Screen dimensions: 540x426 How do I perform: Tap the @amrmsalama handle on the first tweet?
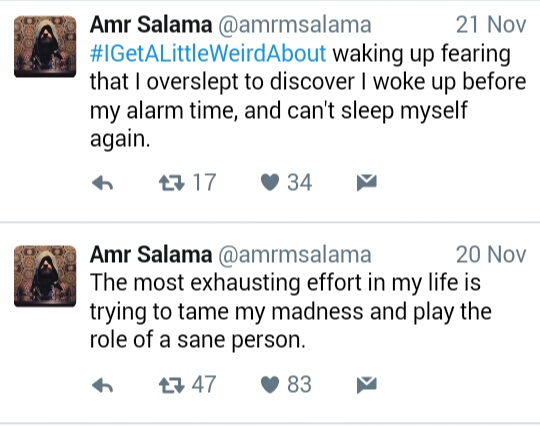tap(295, 25)
